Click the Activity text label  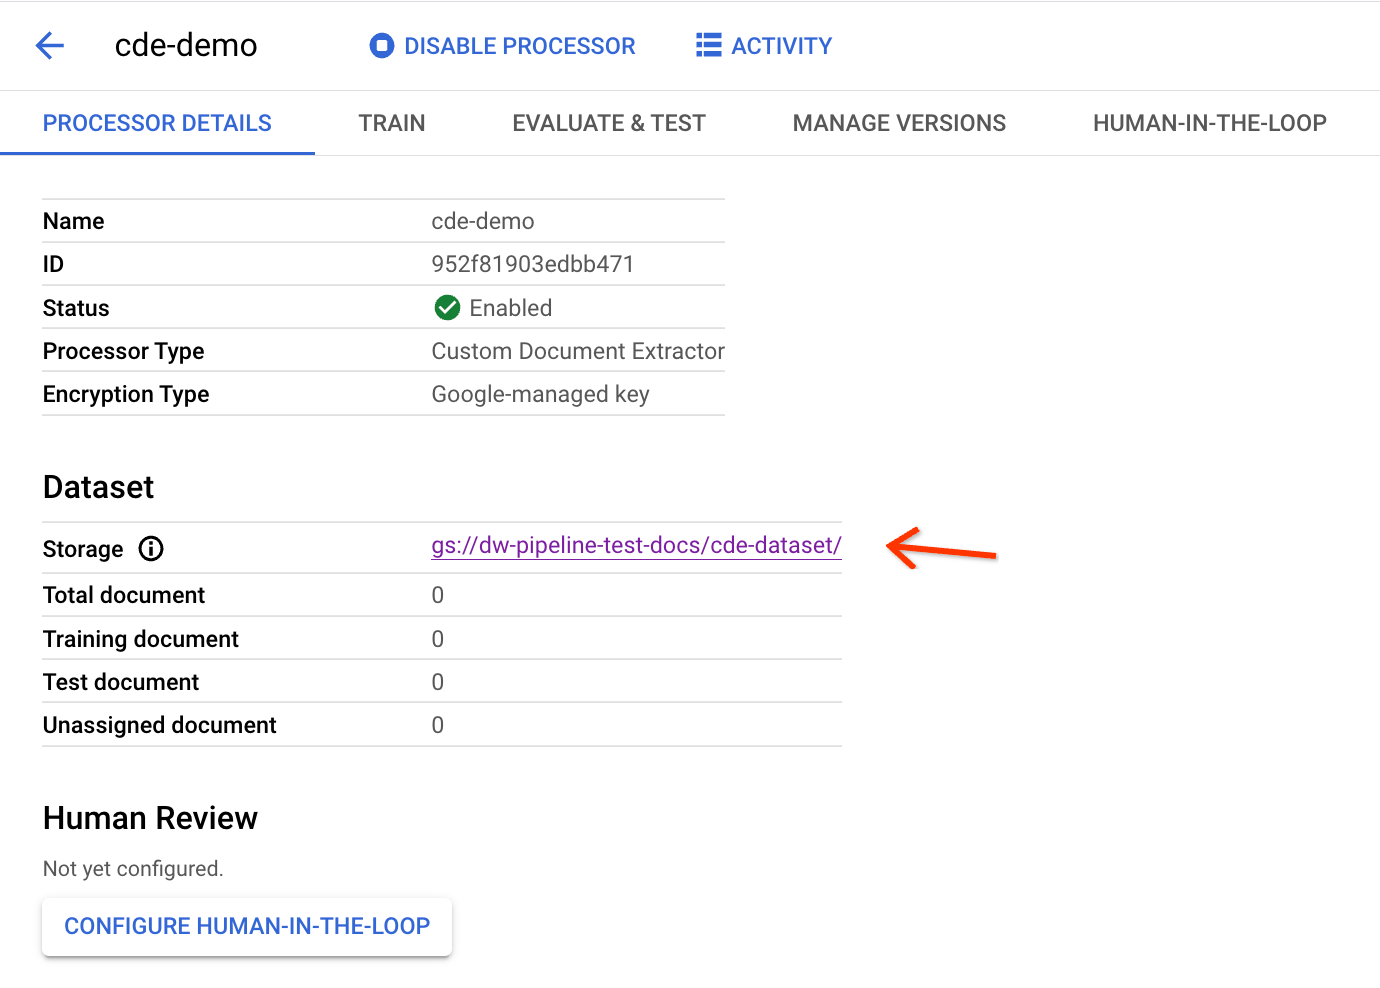pos(781,46)
